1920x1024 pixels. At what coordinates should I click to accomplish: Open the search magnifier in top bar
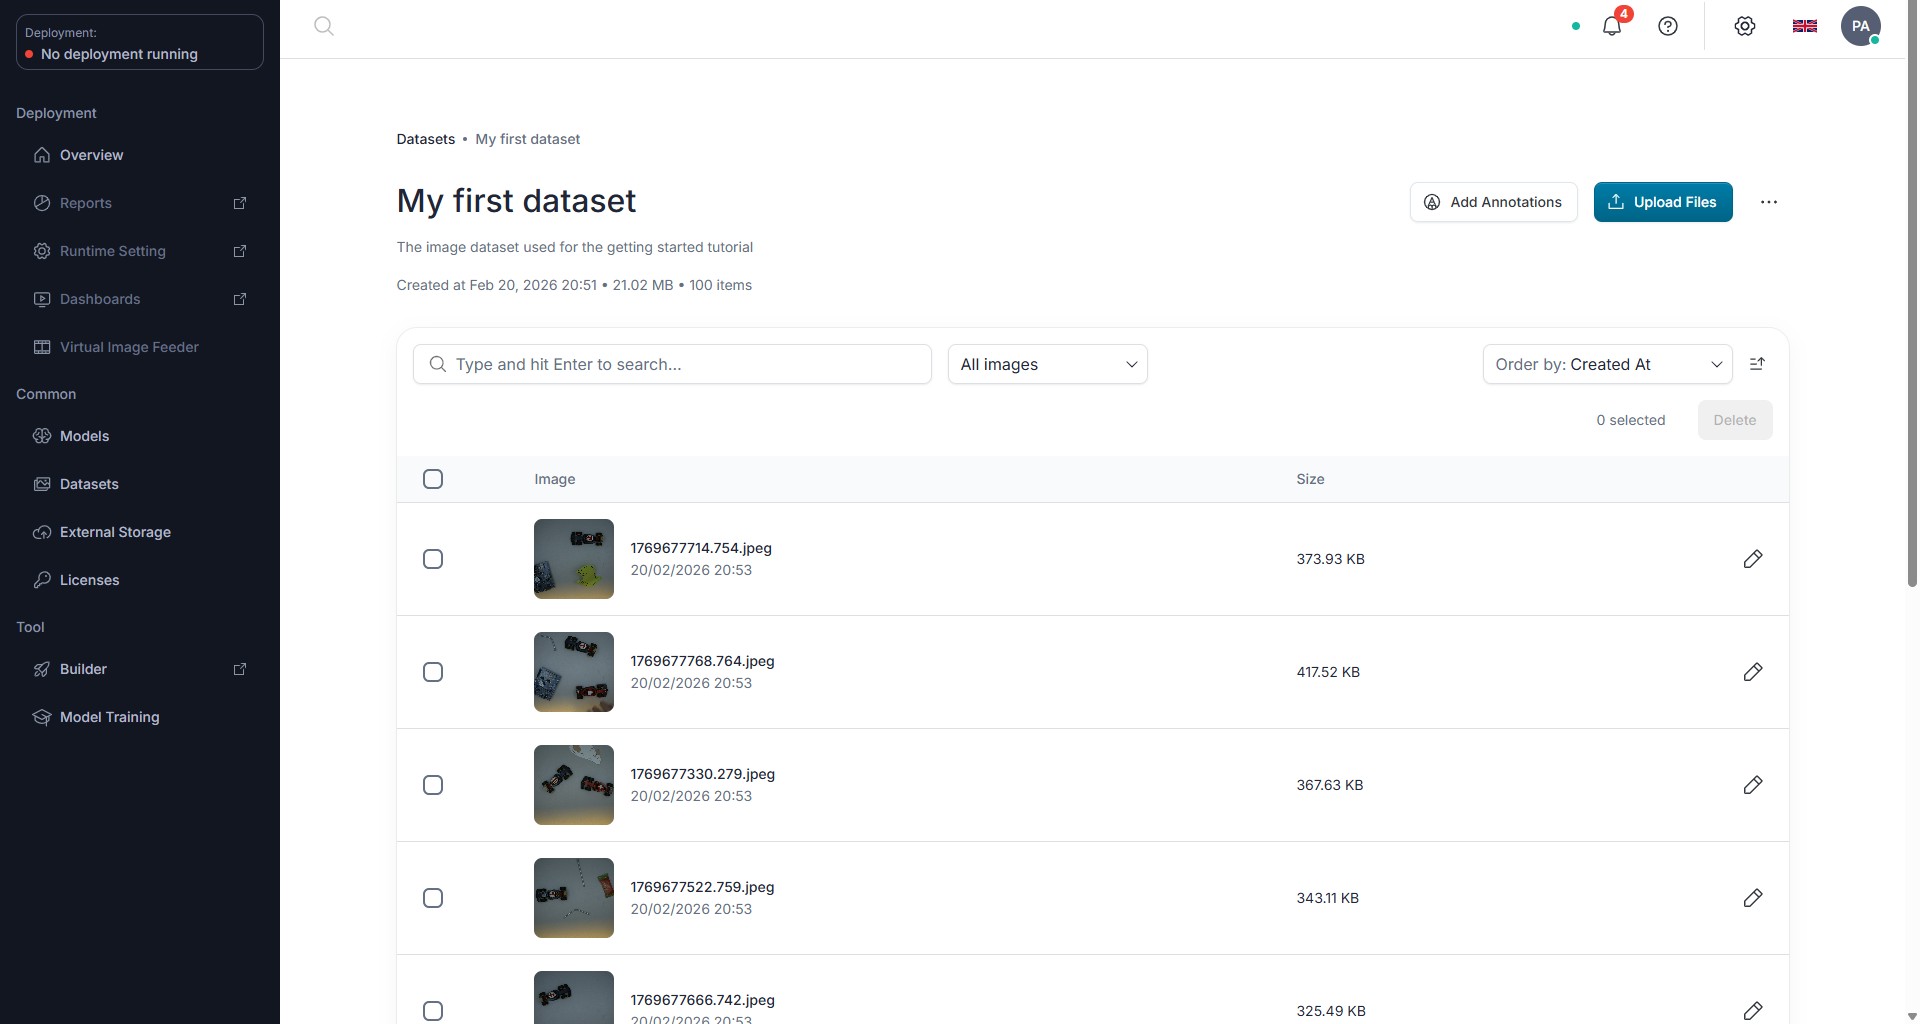coord(324,27)
